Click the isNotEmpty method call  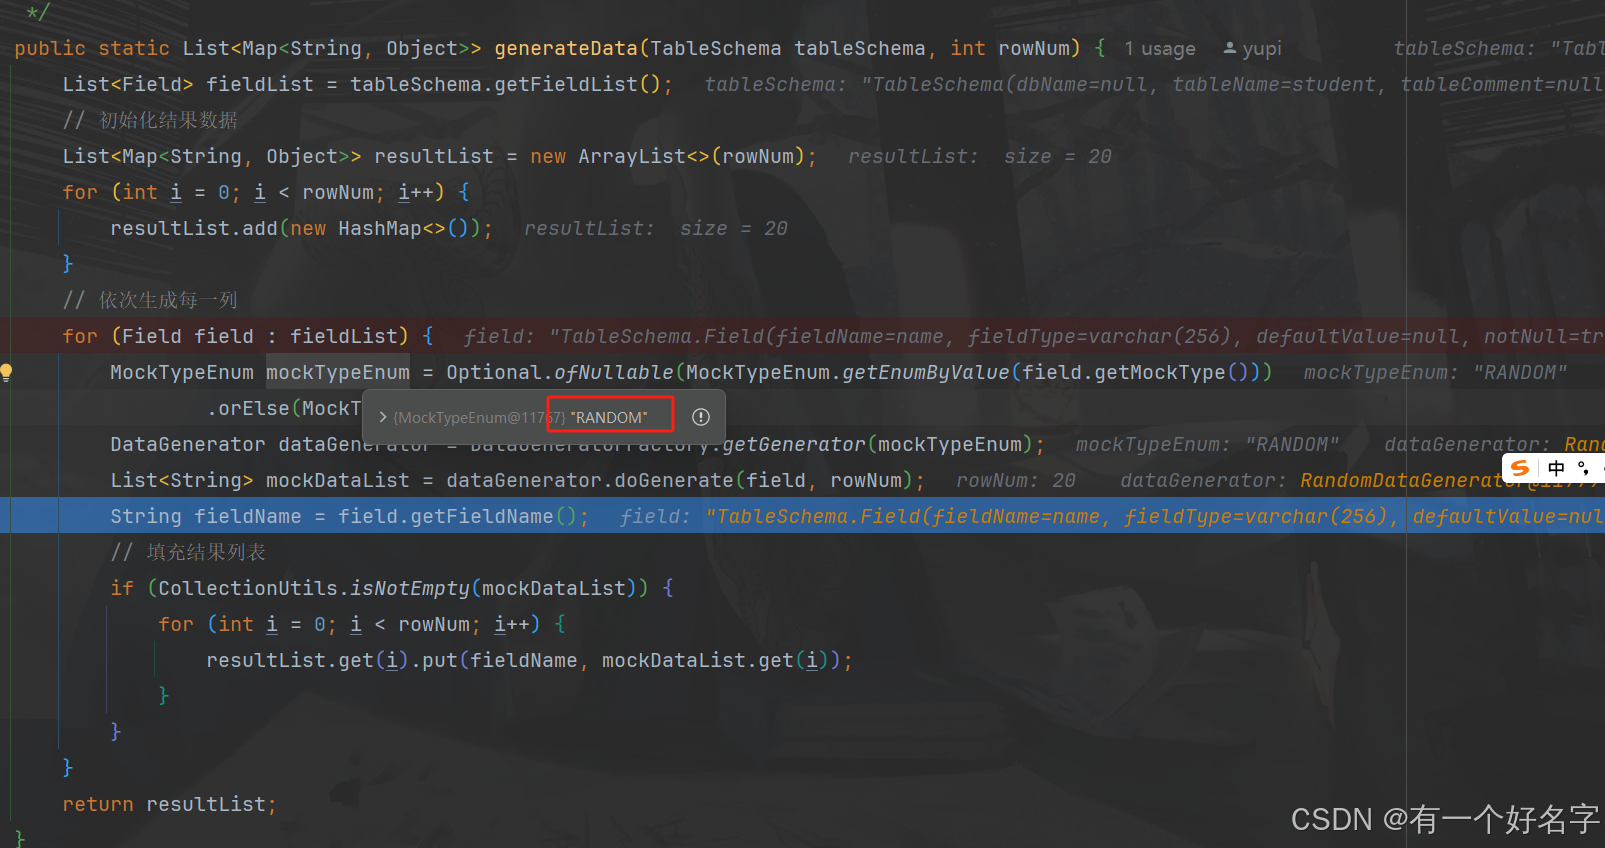pyautogui.click(x=410, y=588)
